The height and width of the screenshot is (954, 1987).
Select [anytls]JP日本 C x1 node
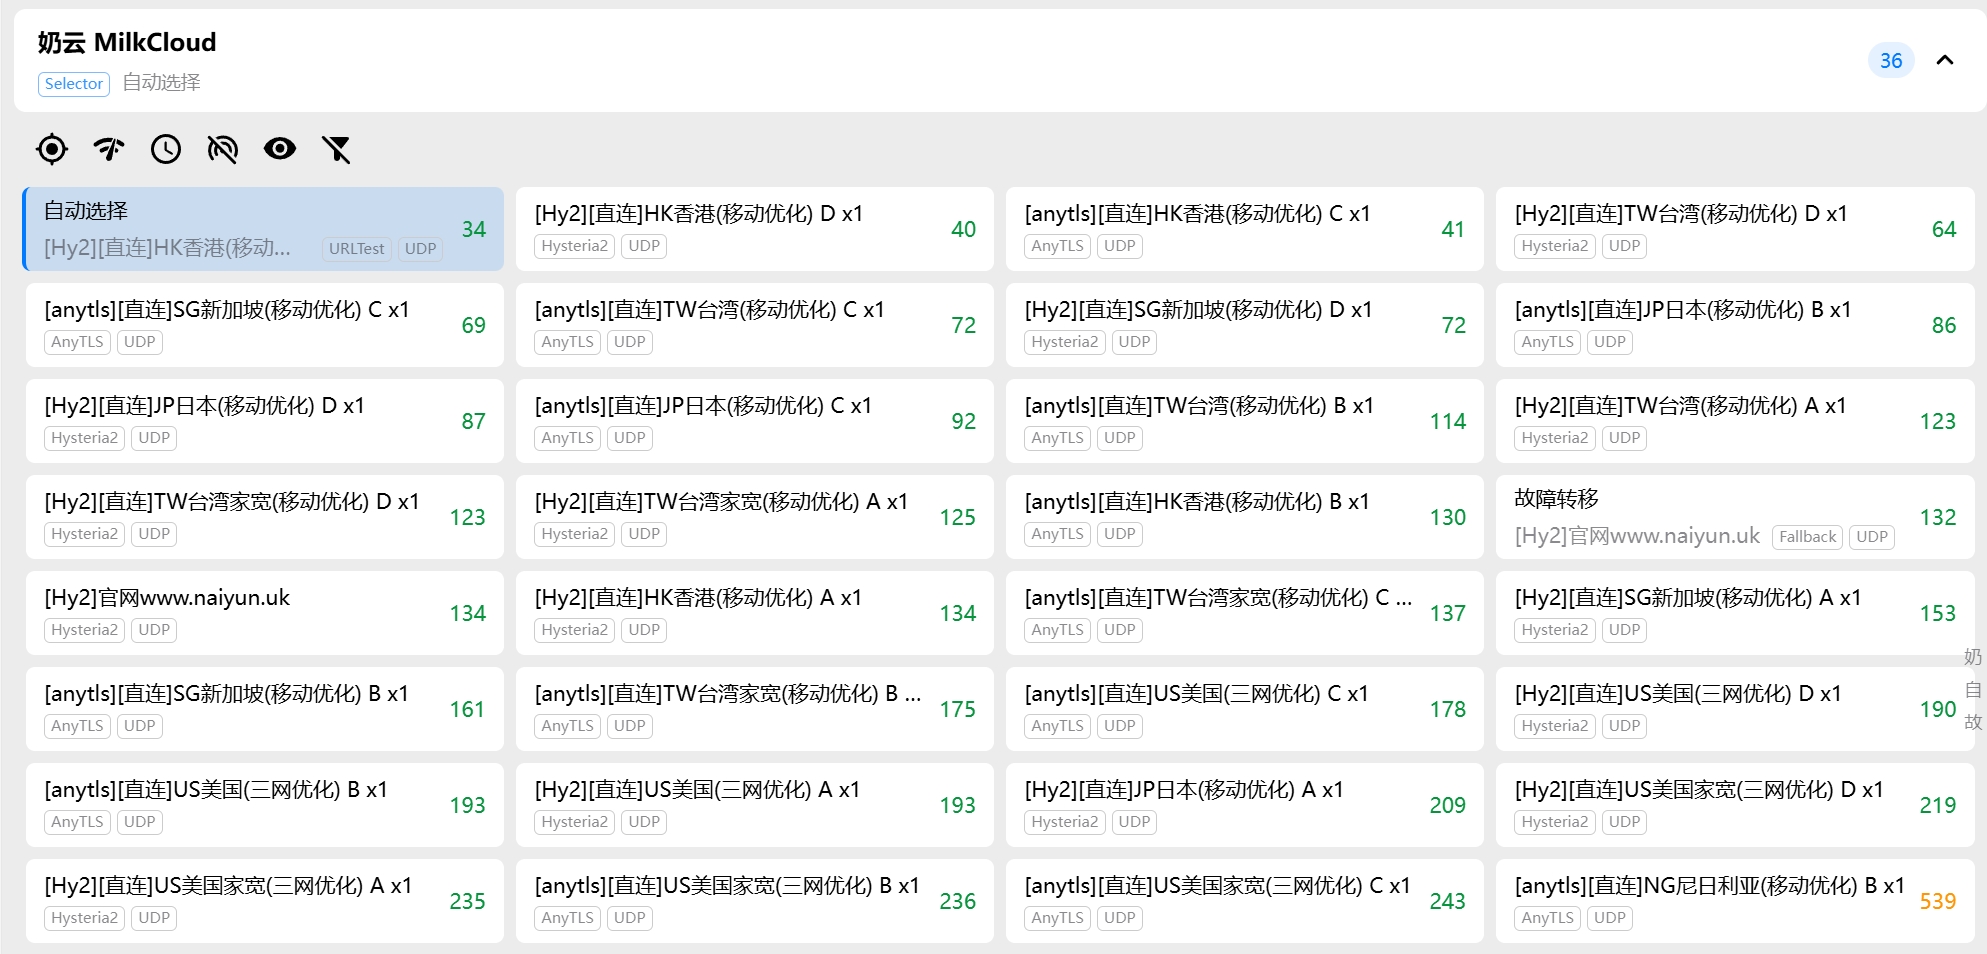755,421
